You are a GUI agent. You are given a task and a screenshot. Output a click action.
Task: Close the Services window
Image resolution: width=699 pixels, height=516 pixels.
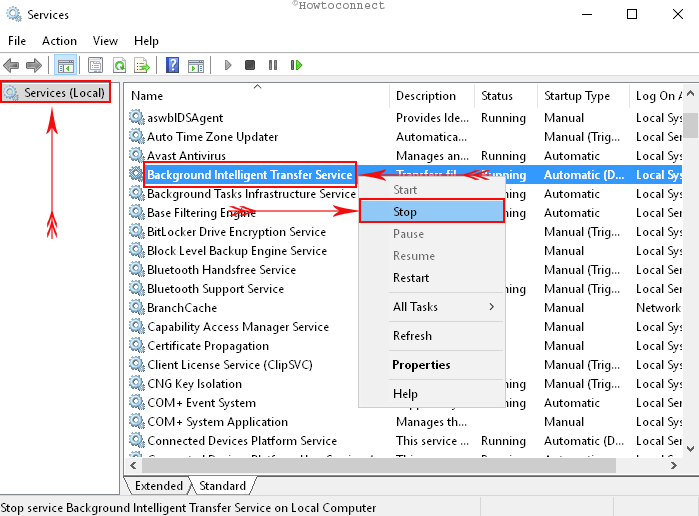[x=678, y=14]
